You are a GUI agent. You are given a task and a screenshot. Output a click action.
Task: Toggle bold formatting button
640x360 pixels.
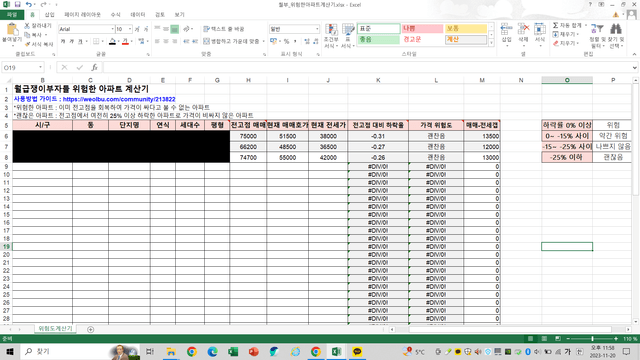click(63, 41)
